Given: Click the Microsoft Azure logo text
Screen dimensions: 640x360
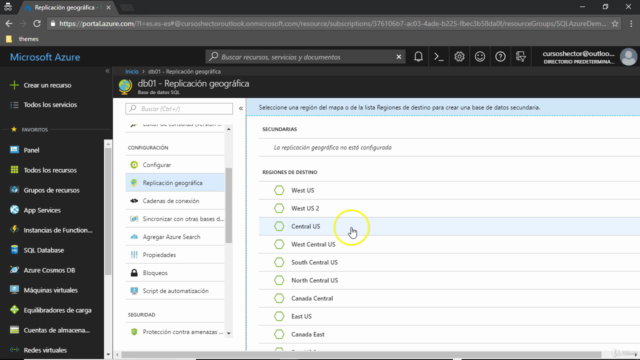Looking at the screenshot, I should [x=45, y=57].
